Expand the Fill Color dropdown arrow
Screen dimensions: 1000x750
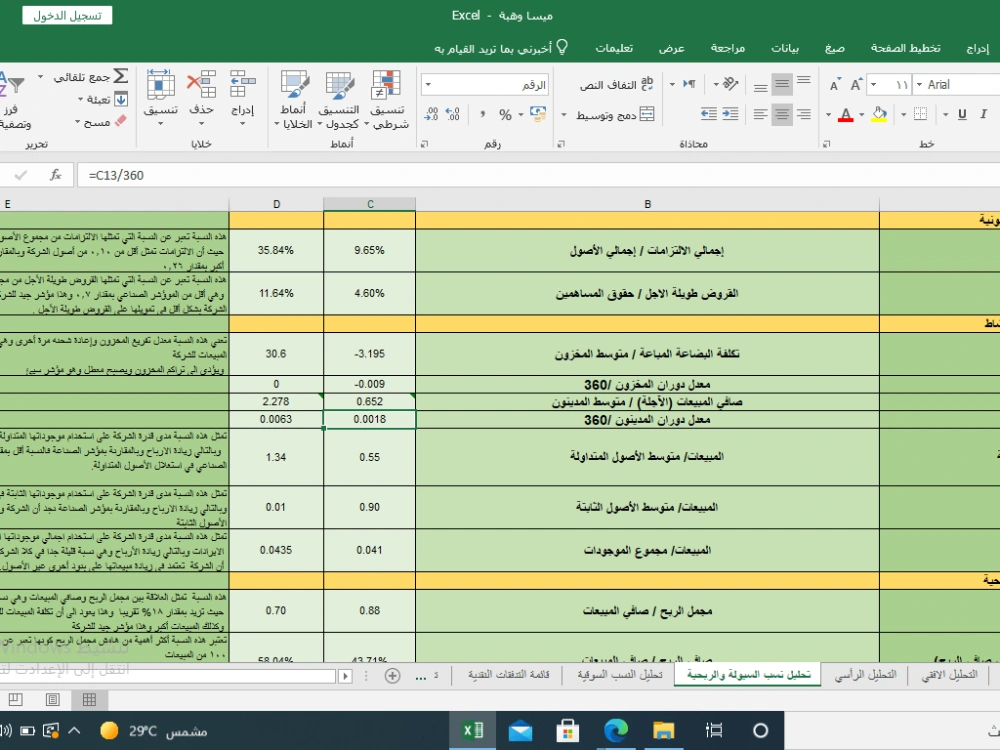pyautogui.click(x=862, y=115)
